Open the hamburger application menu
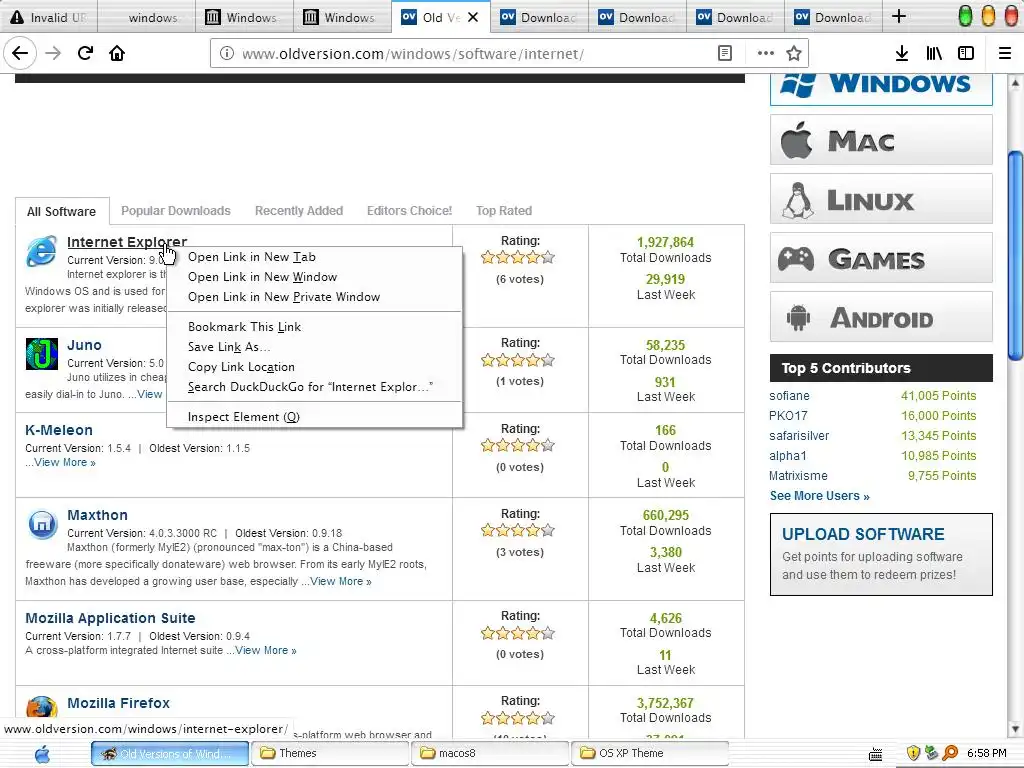This screenshot has height=768, width=1024. pyautogui.click(x=1005, y=54)
